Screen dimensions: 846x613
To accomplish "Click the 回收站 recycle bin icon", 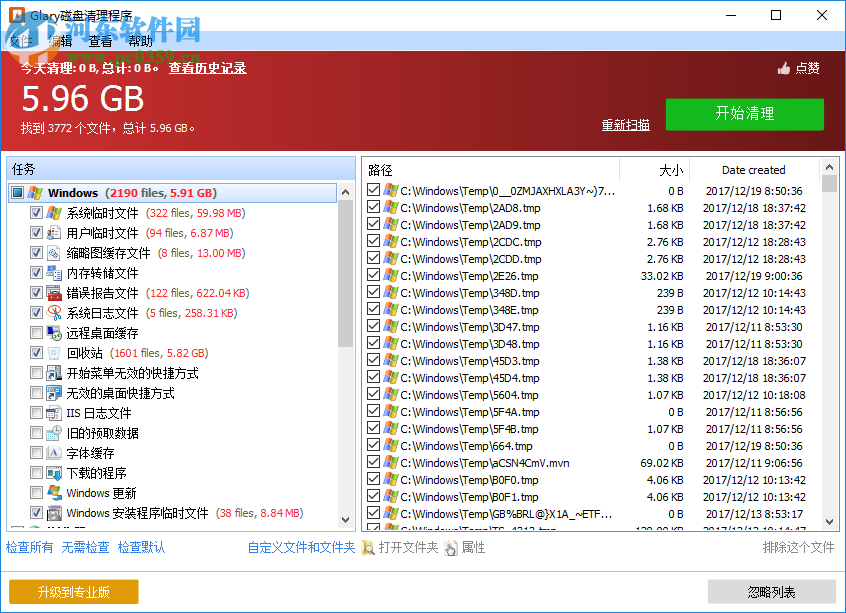I will pos(52,353).
